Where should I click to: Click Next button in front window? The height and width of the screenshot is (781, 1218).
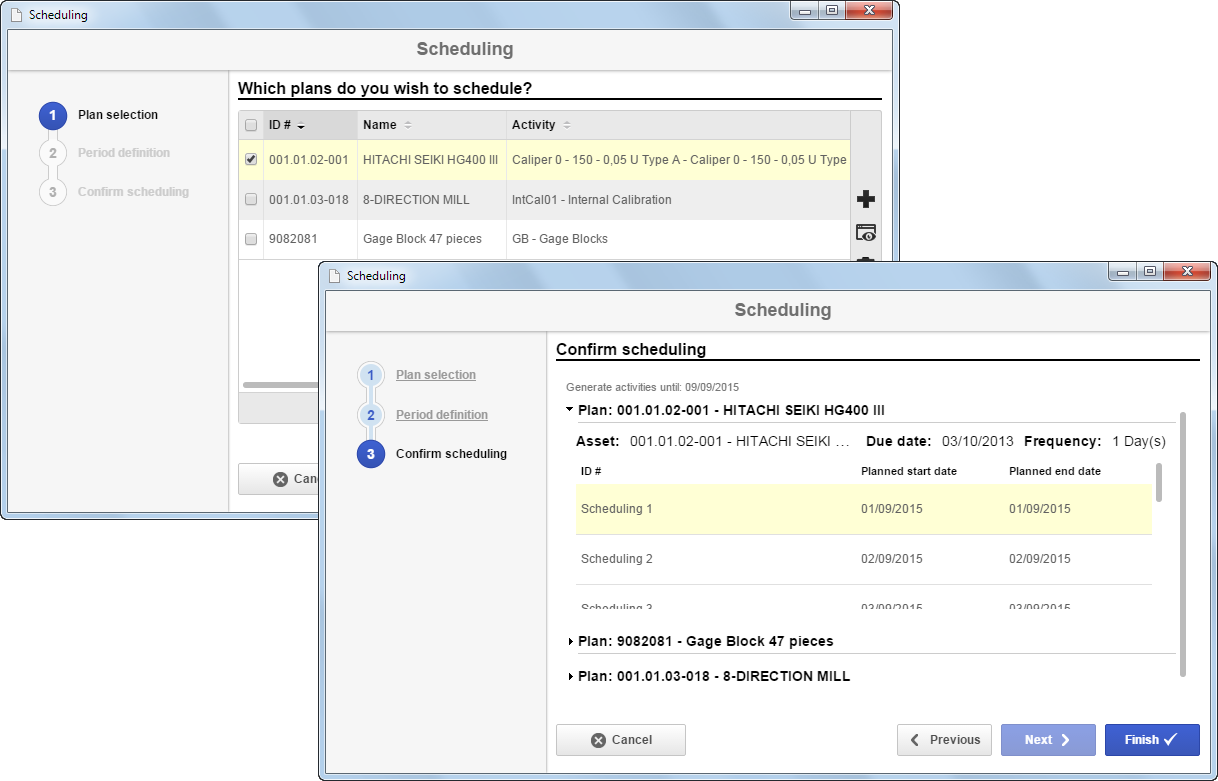pos(1048,740)
